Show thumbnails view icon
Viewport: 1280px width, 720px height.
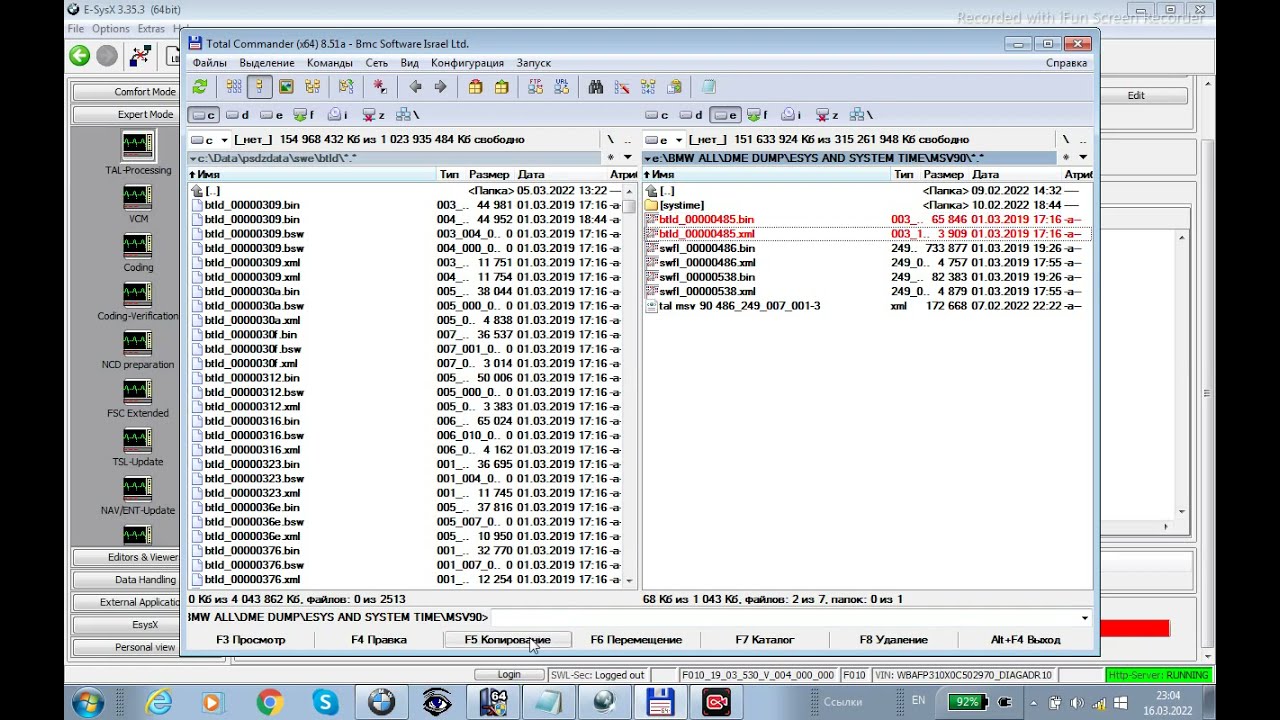(x=286, y=87)
